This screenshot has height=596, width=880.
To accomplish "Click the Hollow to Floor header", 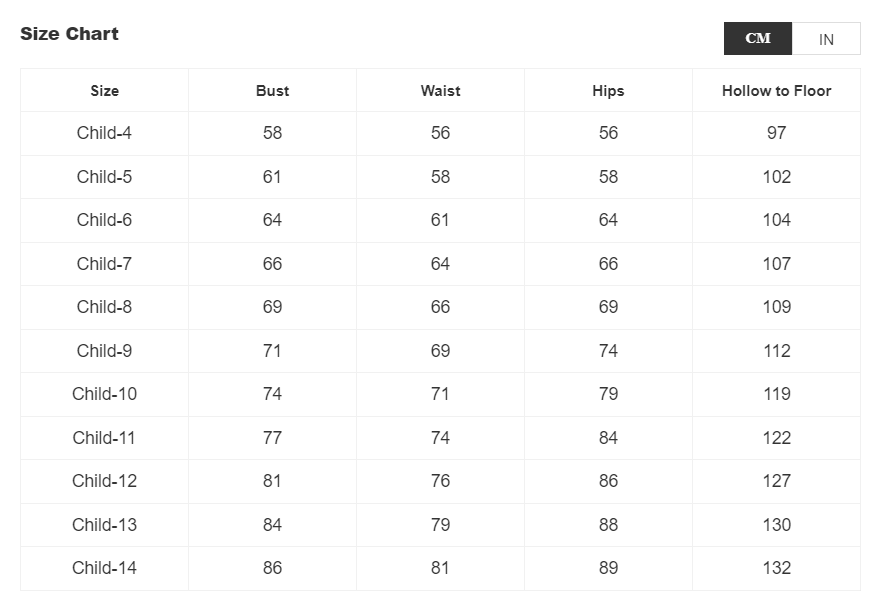I will click(x=776, y=91).
